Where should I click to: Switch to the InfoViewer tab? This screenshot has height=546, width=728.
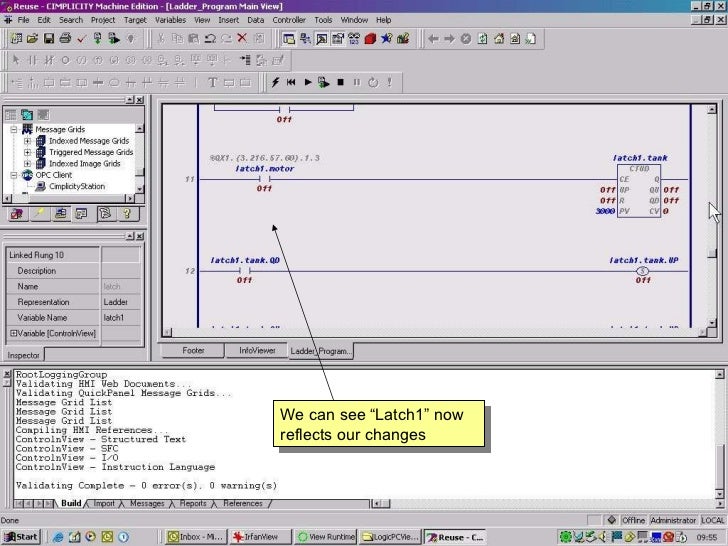click(x=257, y=351)
